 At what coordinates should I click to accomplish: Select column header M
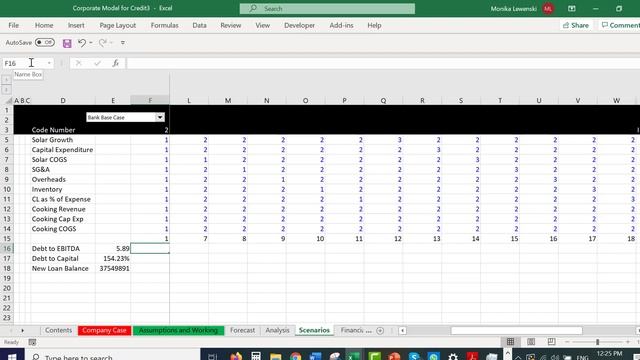[228, 100]
